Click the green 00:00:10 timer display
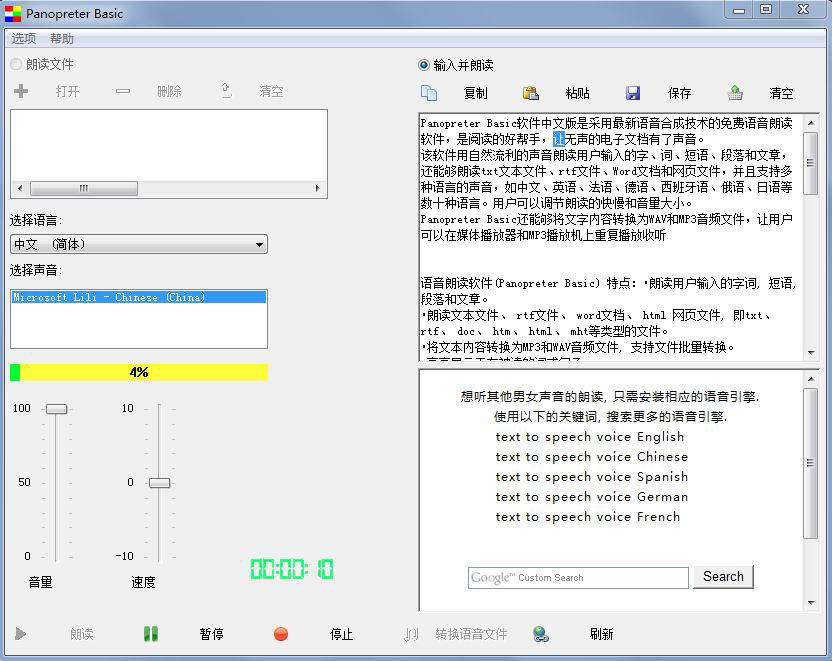832x661 pixels. pyautogui.click(x=292, y=569)
